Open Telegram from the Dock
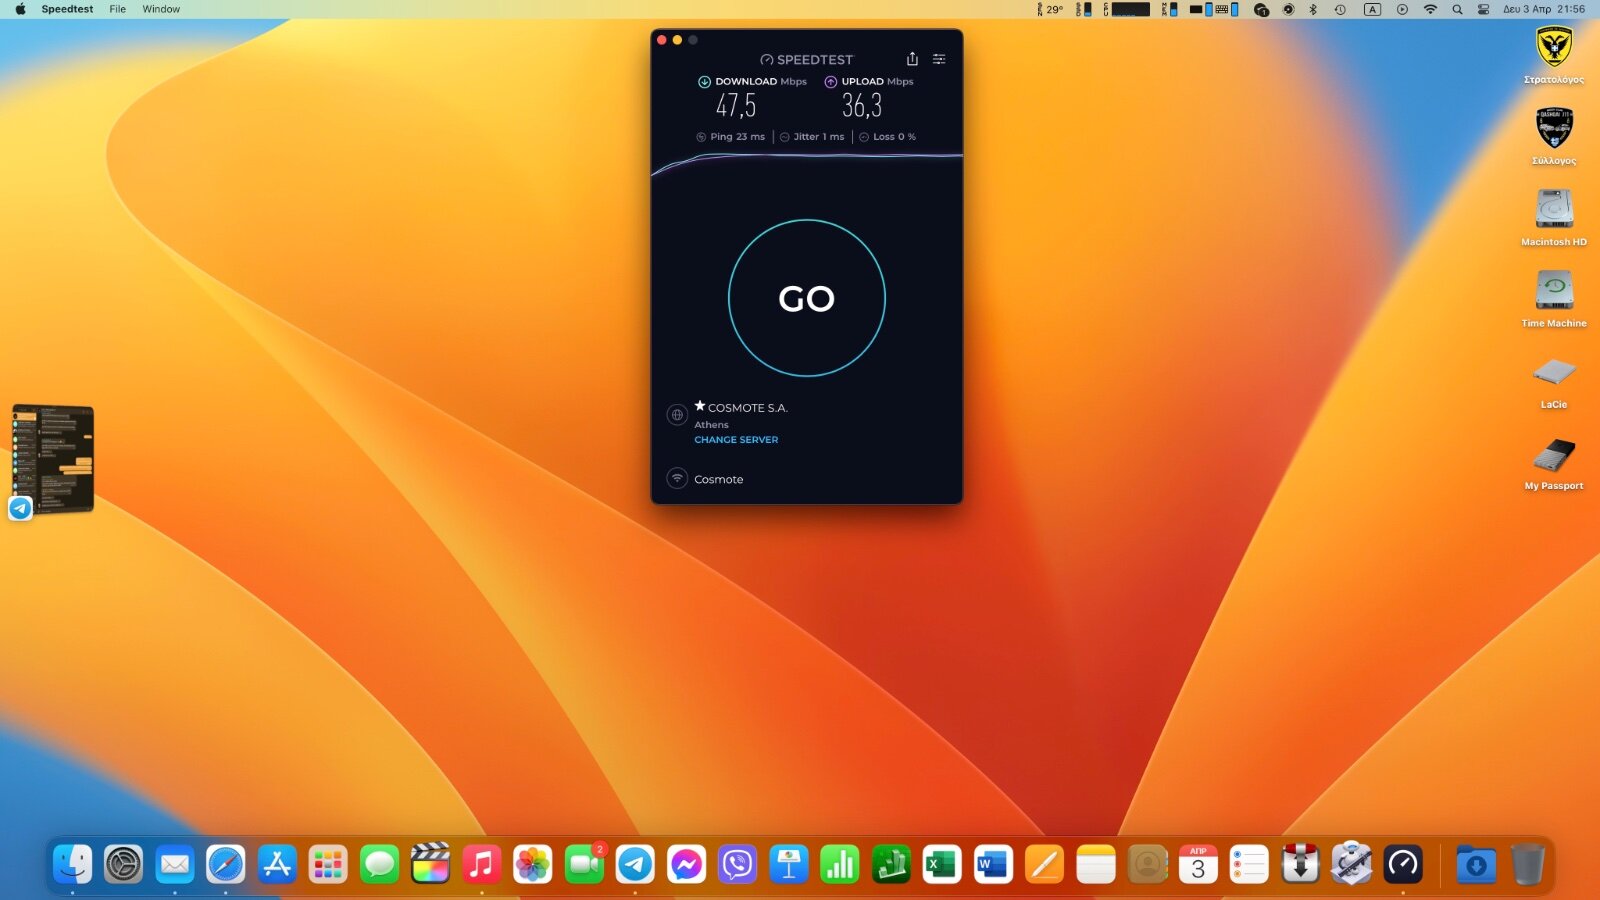The width and height of the screenshot is (1600, 900). (635, 864)
